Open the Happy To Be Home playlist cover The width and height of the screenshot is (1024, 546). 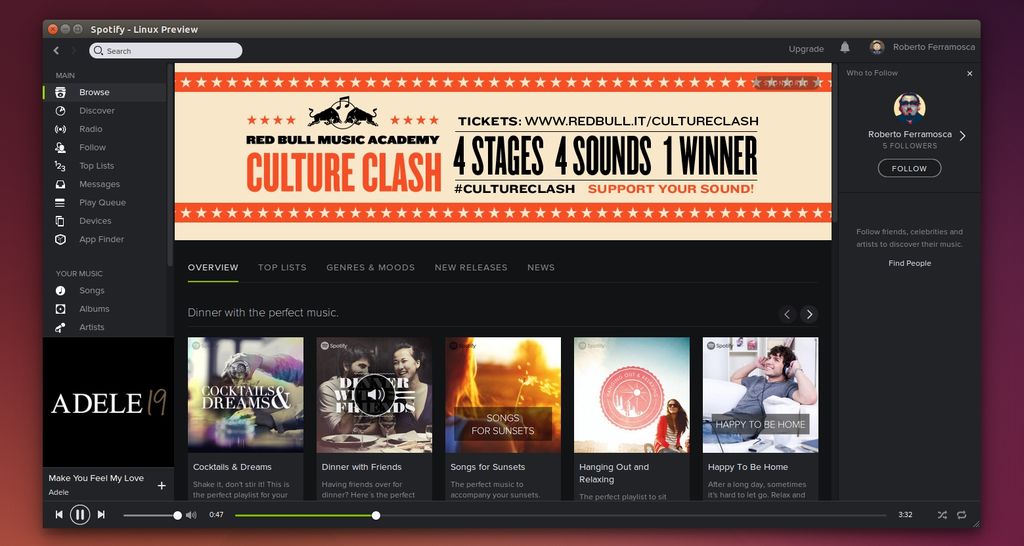(x=760, y=395)
